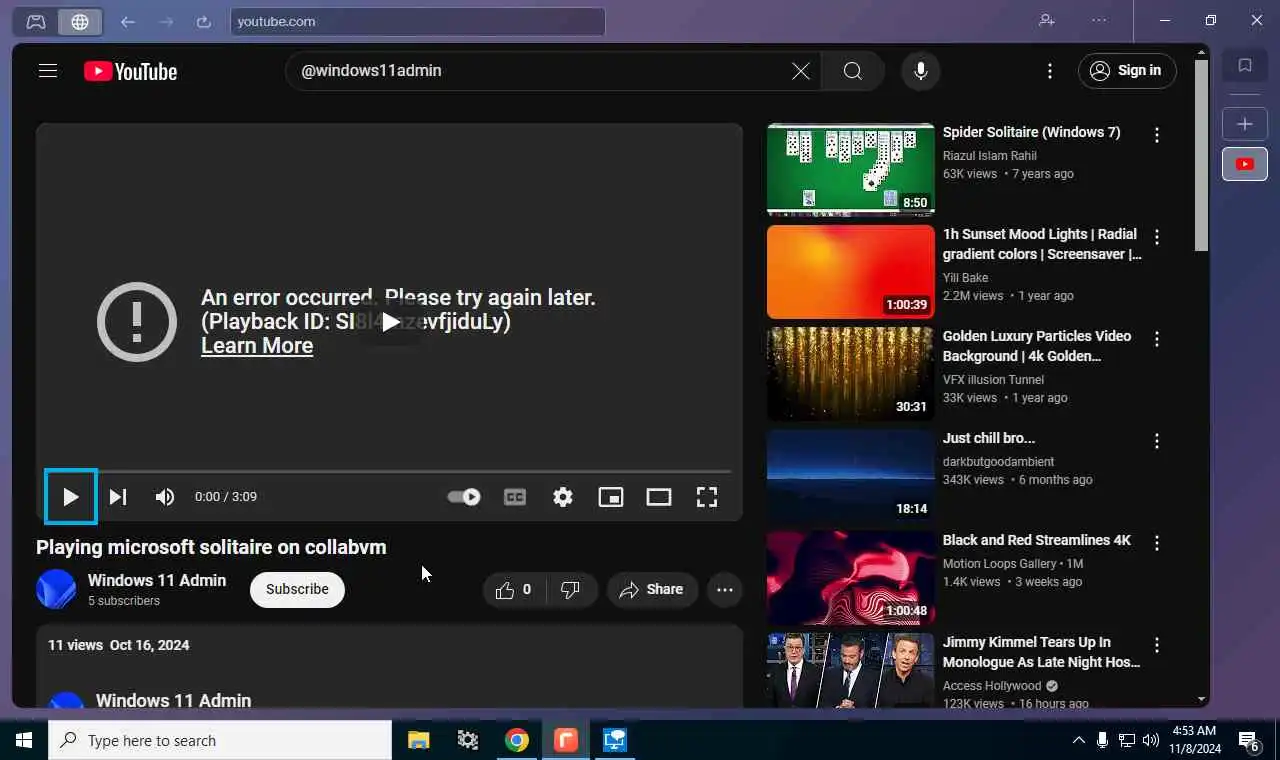Viewport: 1280px width, 760px height.
Task: Start voice search with the microphone
Action: click(x=921, y=71)
